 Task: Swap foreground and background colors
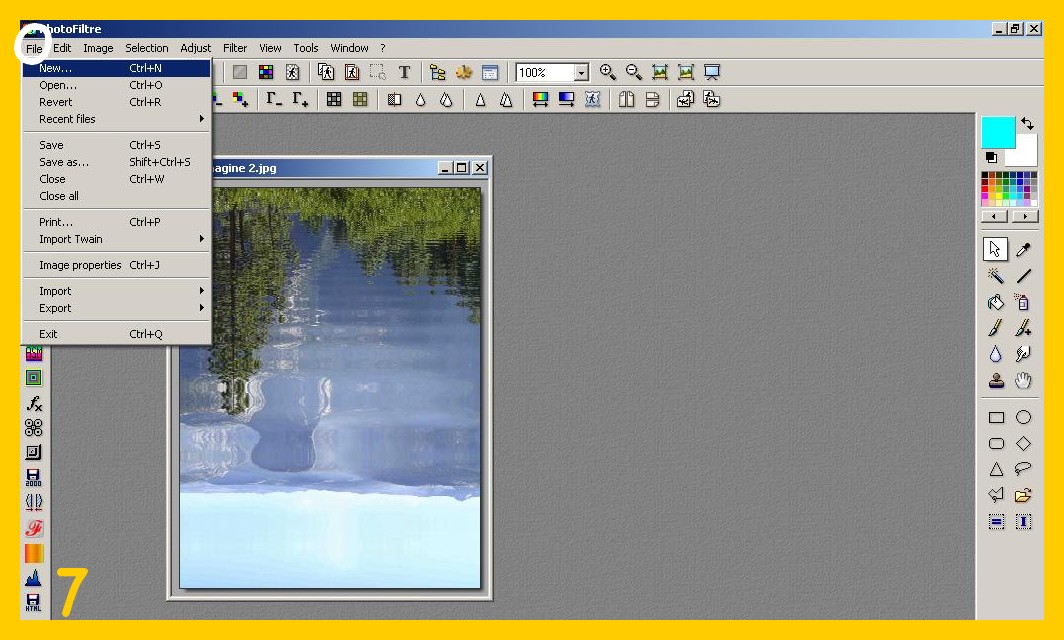(1027, 124)
